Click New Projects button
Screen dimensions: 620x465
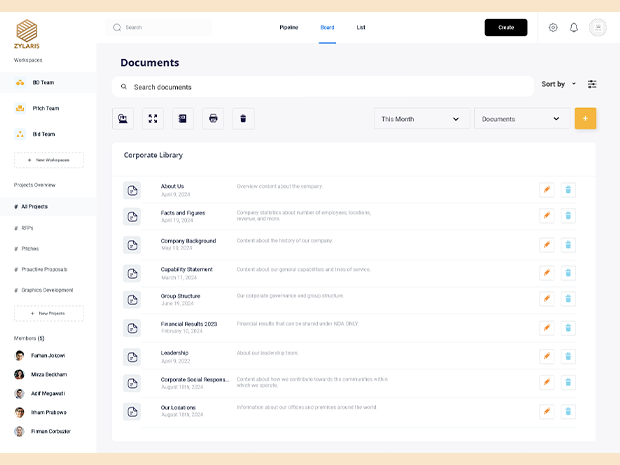point(49,313)
